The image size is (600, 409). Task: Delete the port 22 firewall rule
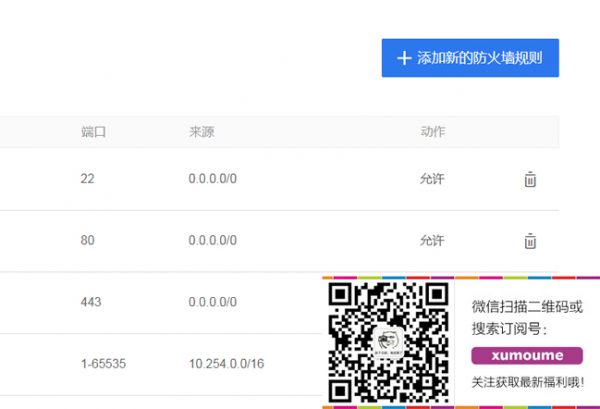530,180
